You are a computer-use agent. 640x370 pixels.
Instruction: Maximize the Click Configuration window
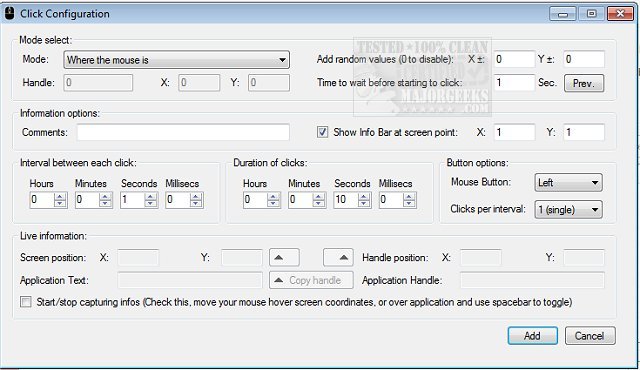[x=591, y=14]
